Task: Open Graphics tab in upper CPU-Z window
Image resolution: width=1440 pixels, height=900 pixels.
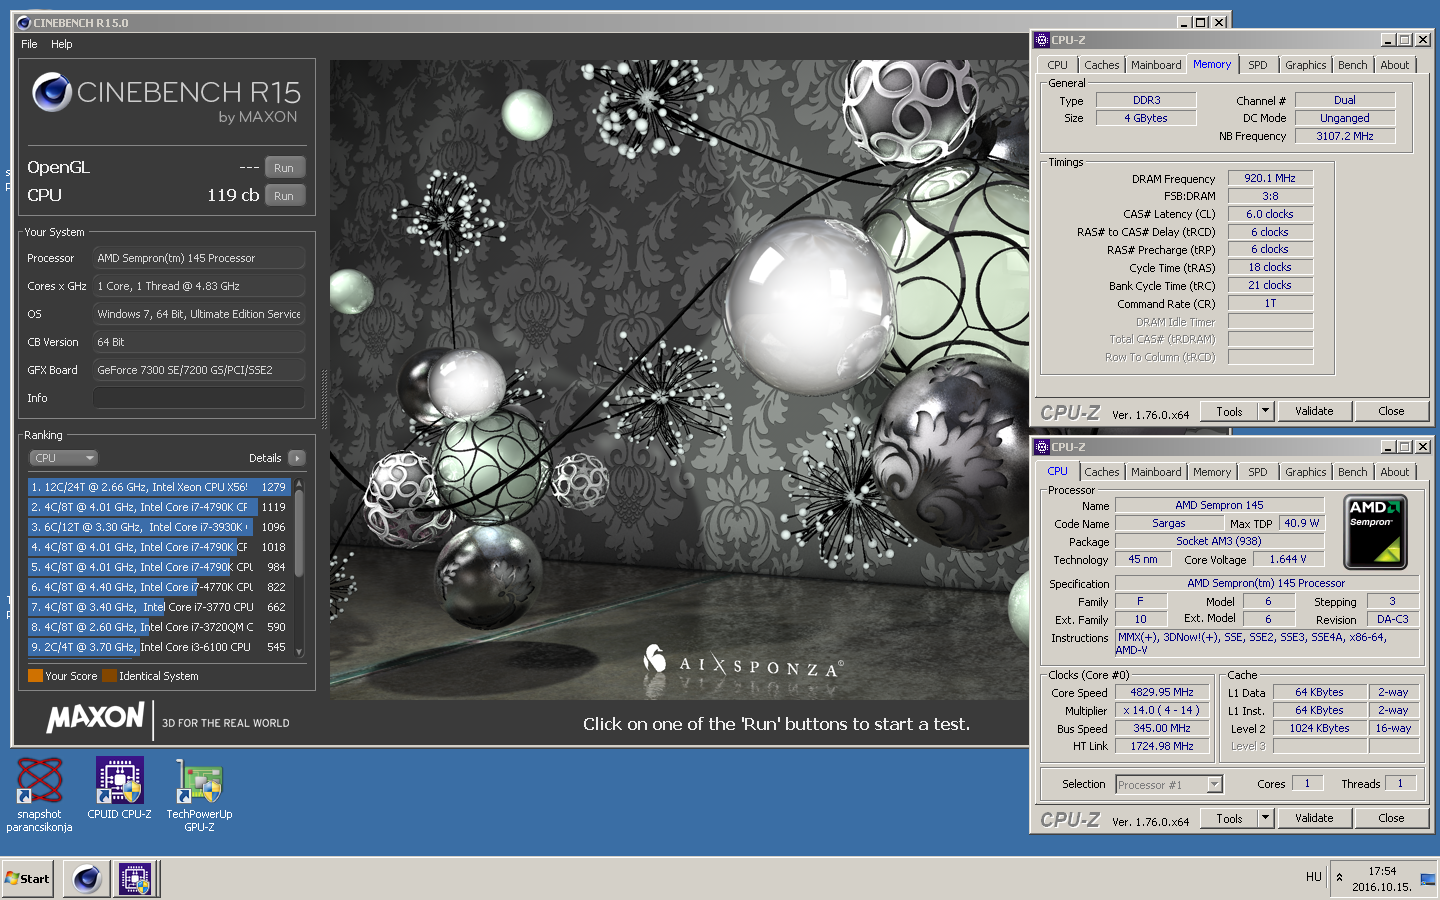Action: pos(1305,65)
